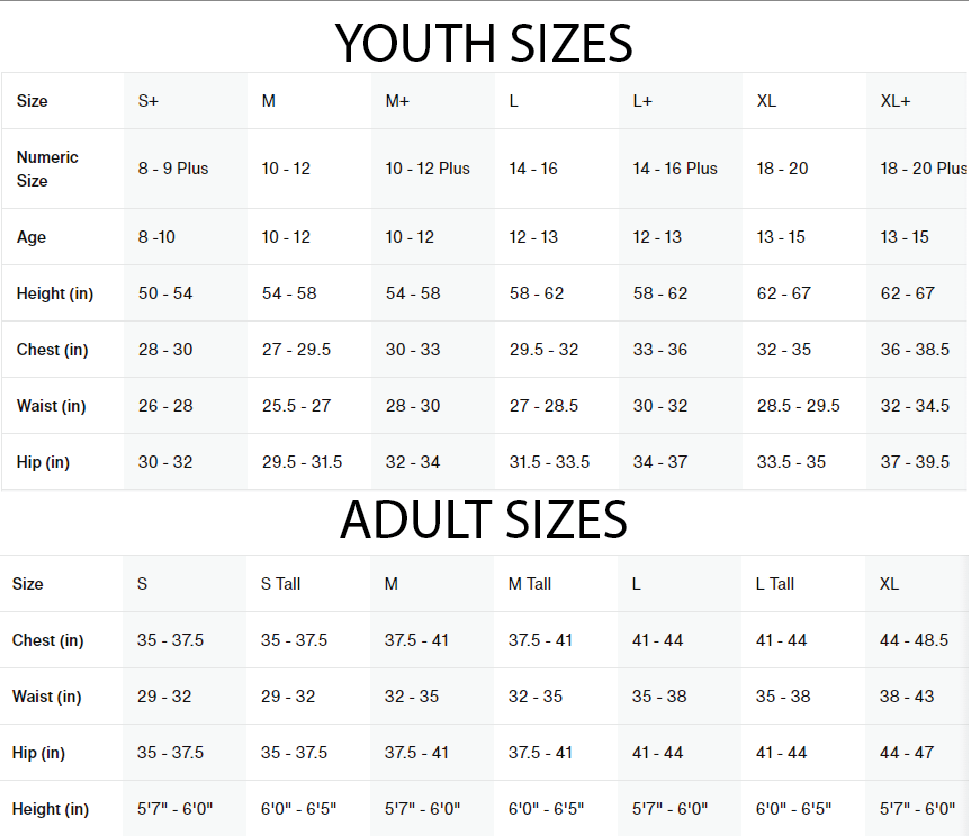Select the 29.5 - 31.5 hip cell
This screenshot has width=969, height=836.
302,462
